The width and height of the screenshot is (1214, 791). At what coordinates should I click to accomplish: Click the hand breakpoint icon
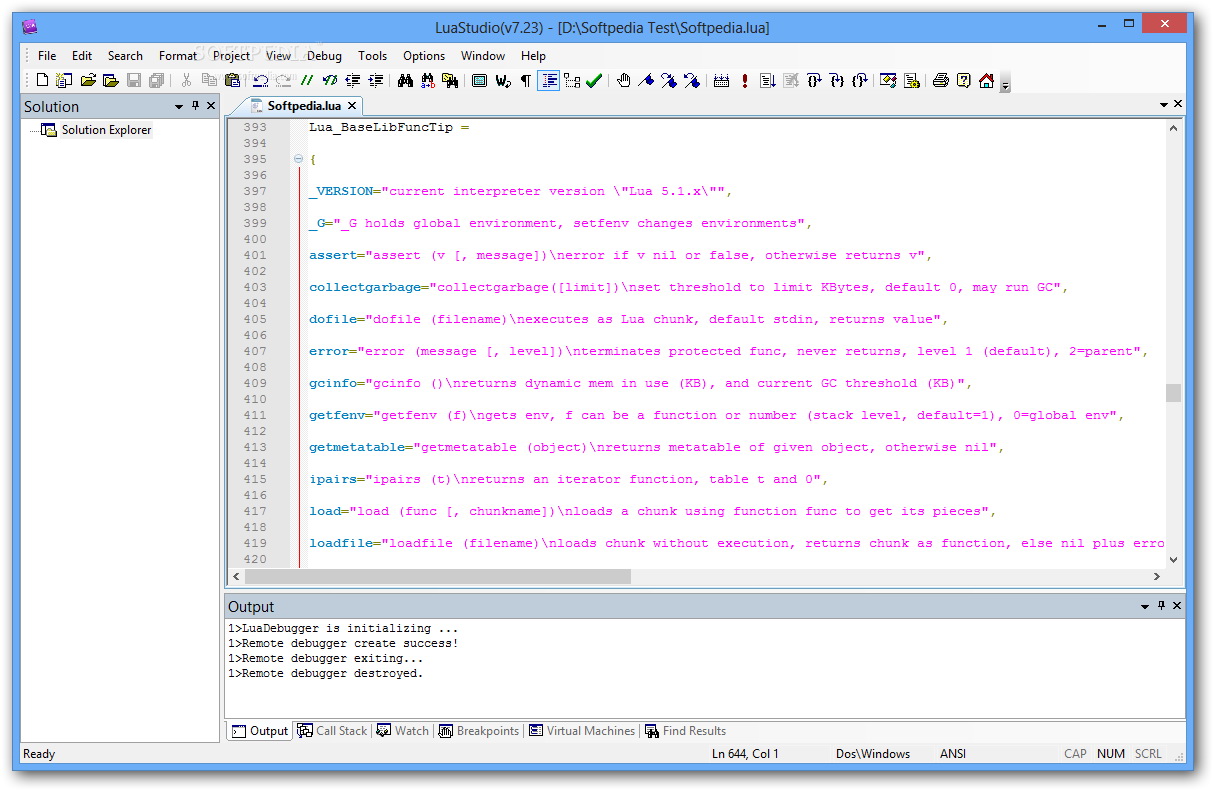click(x=623, y=81)
